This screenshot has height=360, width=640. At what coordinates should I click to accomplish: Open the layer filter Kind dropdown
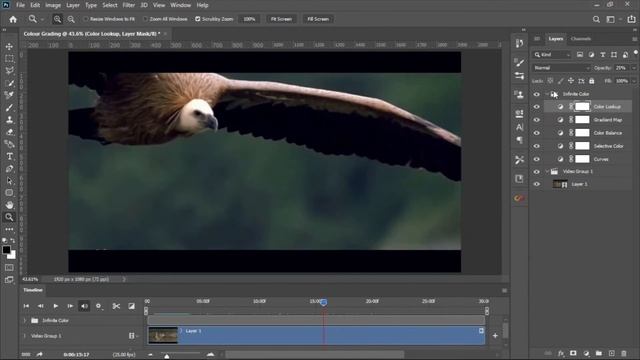point(552,55)
